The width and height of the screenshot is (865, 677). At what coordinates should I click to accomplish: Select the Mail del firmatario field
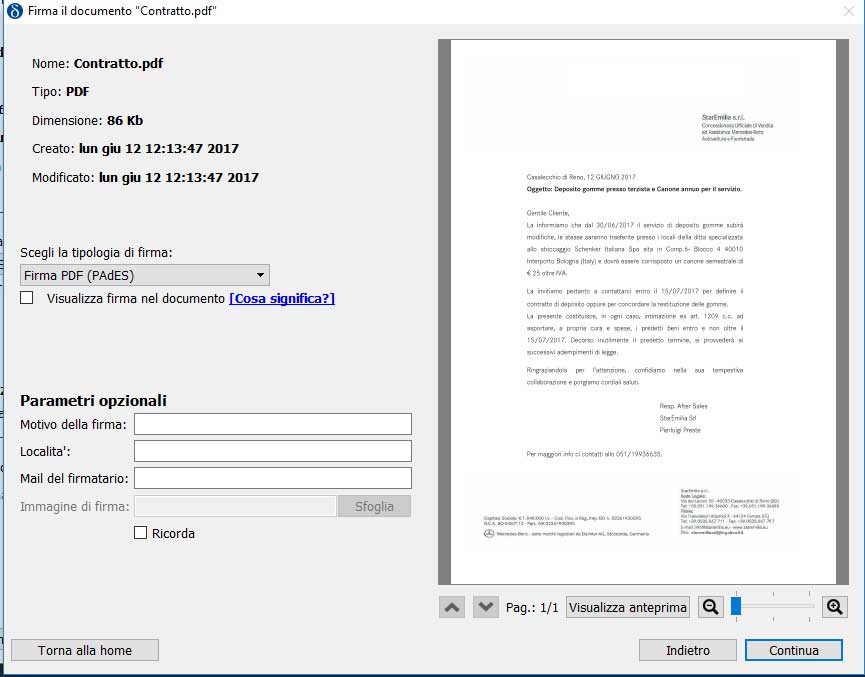pos(273,478)
